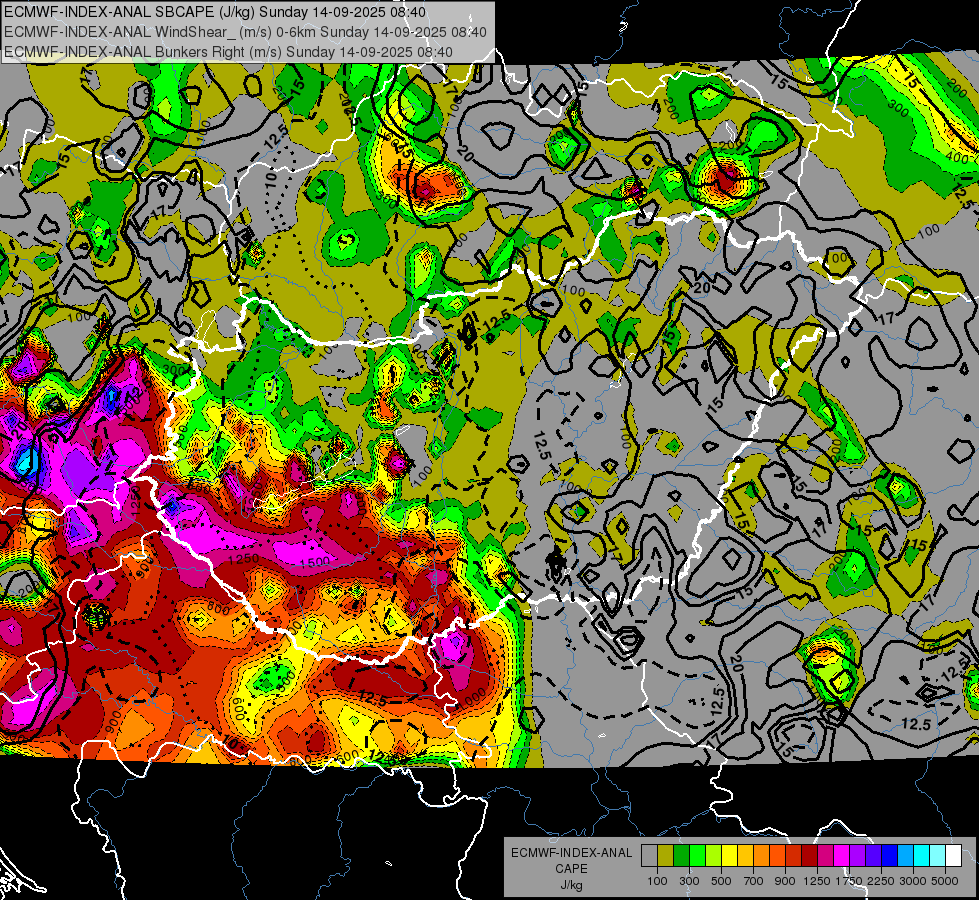
Task: Click the dark green legend swatch
Action: tap(681, 856)
